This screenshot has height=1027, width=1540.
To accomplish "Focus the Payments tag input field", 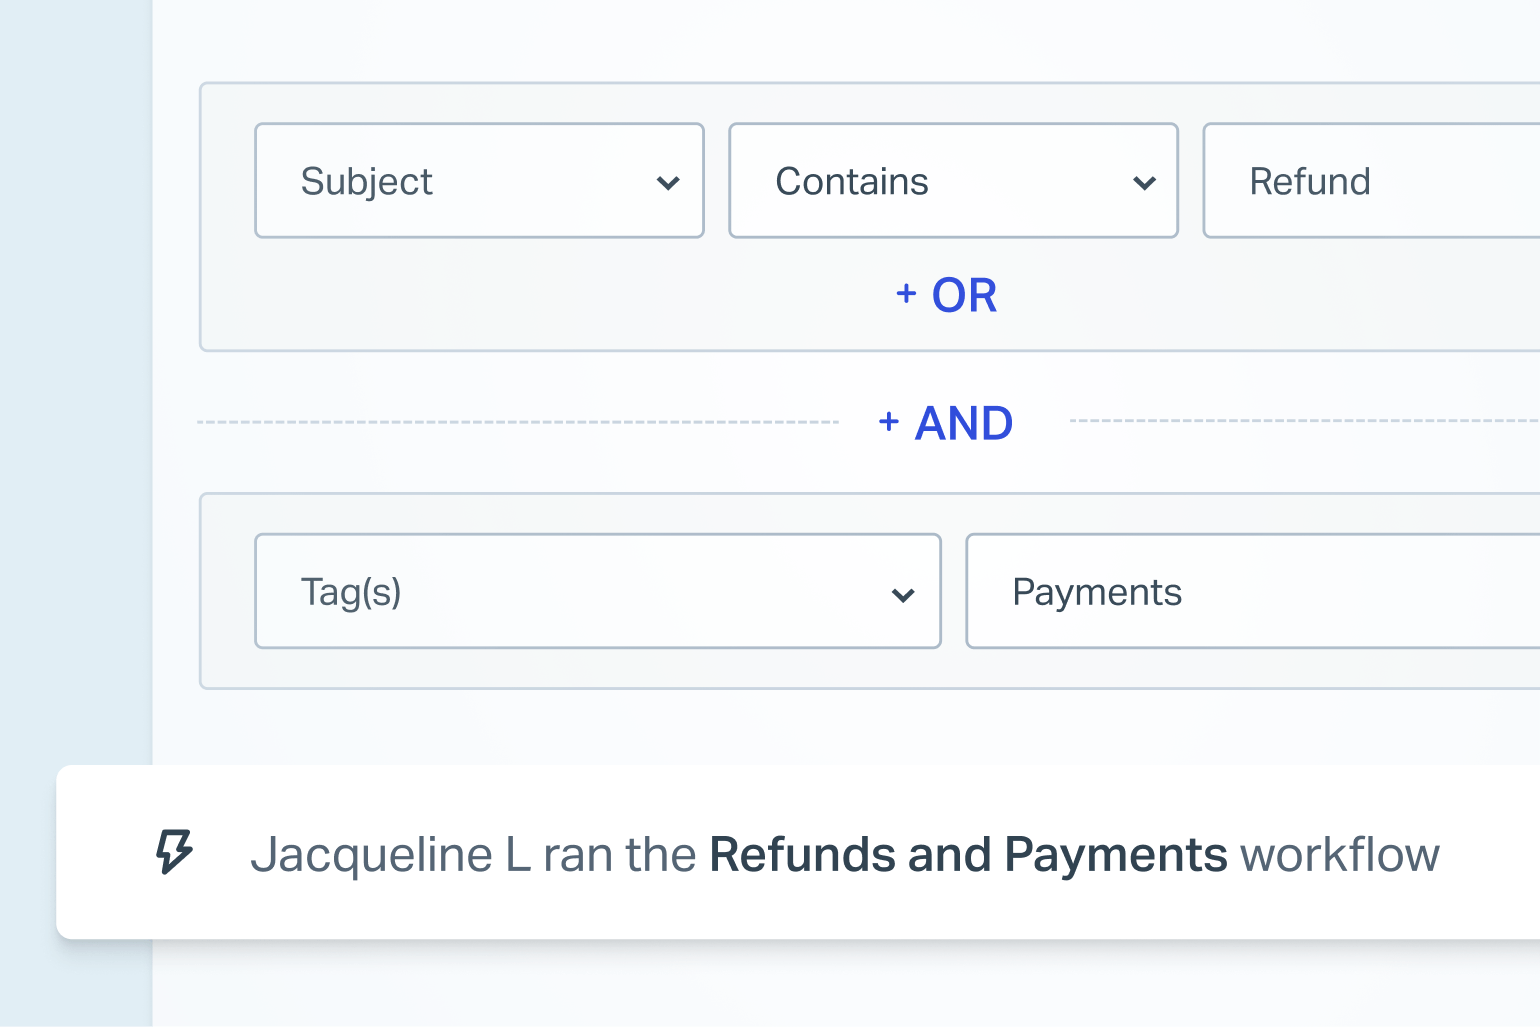I will tap(1252, 591).
